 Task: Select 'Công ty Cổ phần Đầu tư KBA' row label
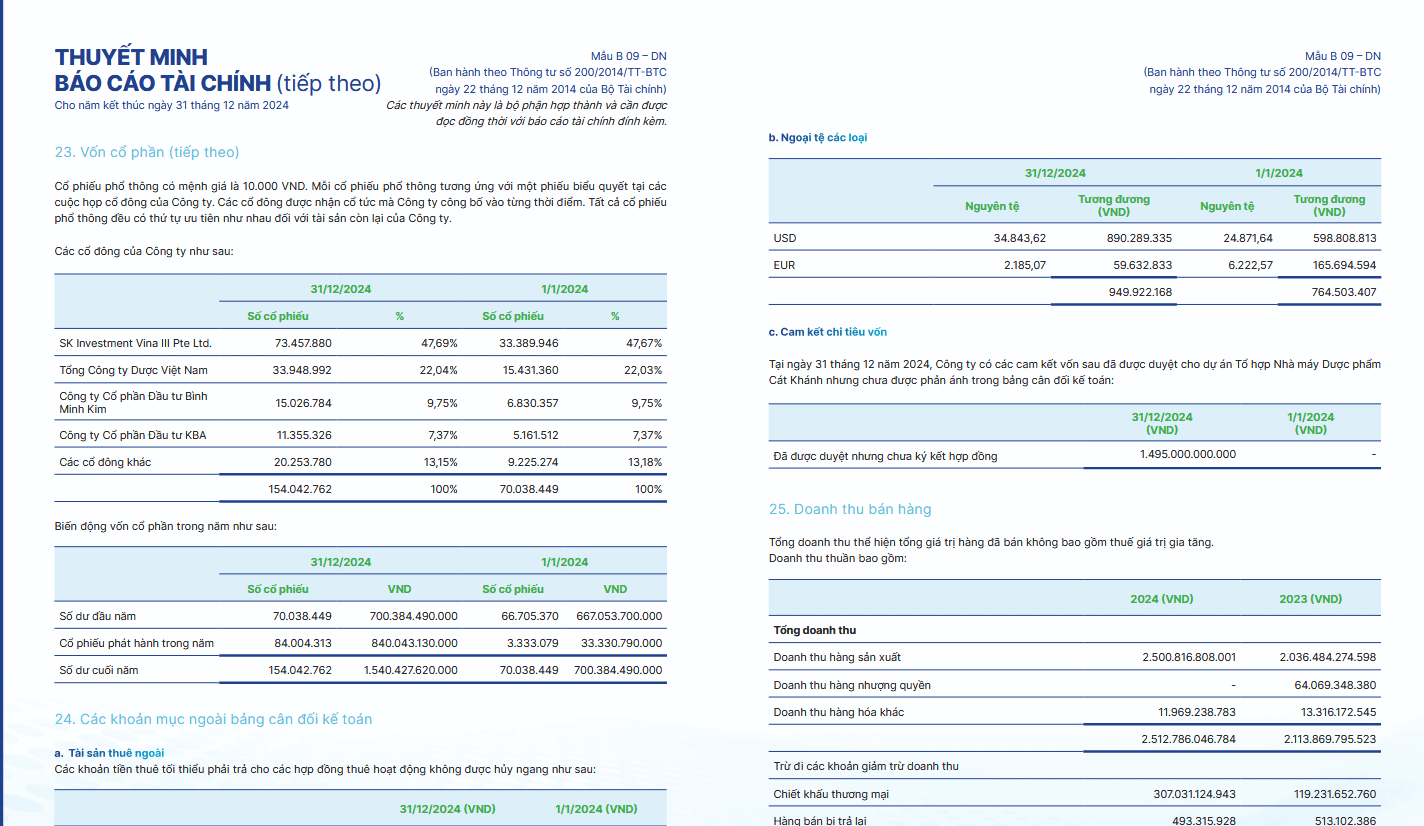[133, 435]
